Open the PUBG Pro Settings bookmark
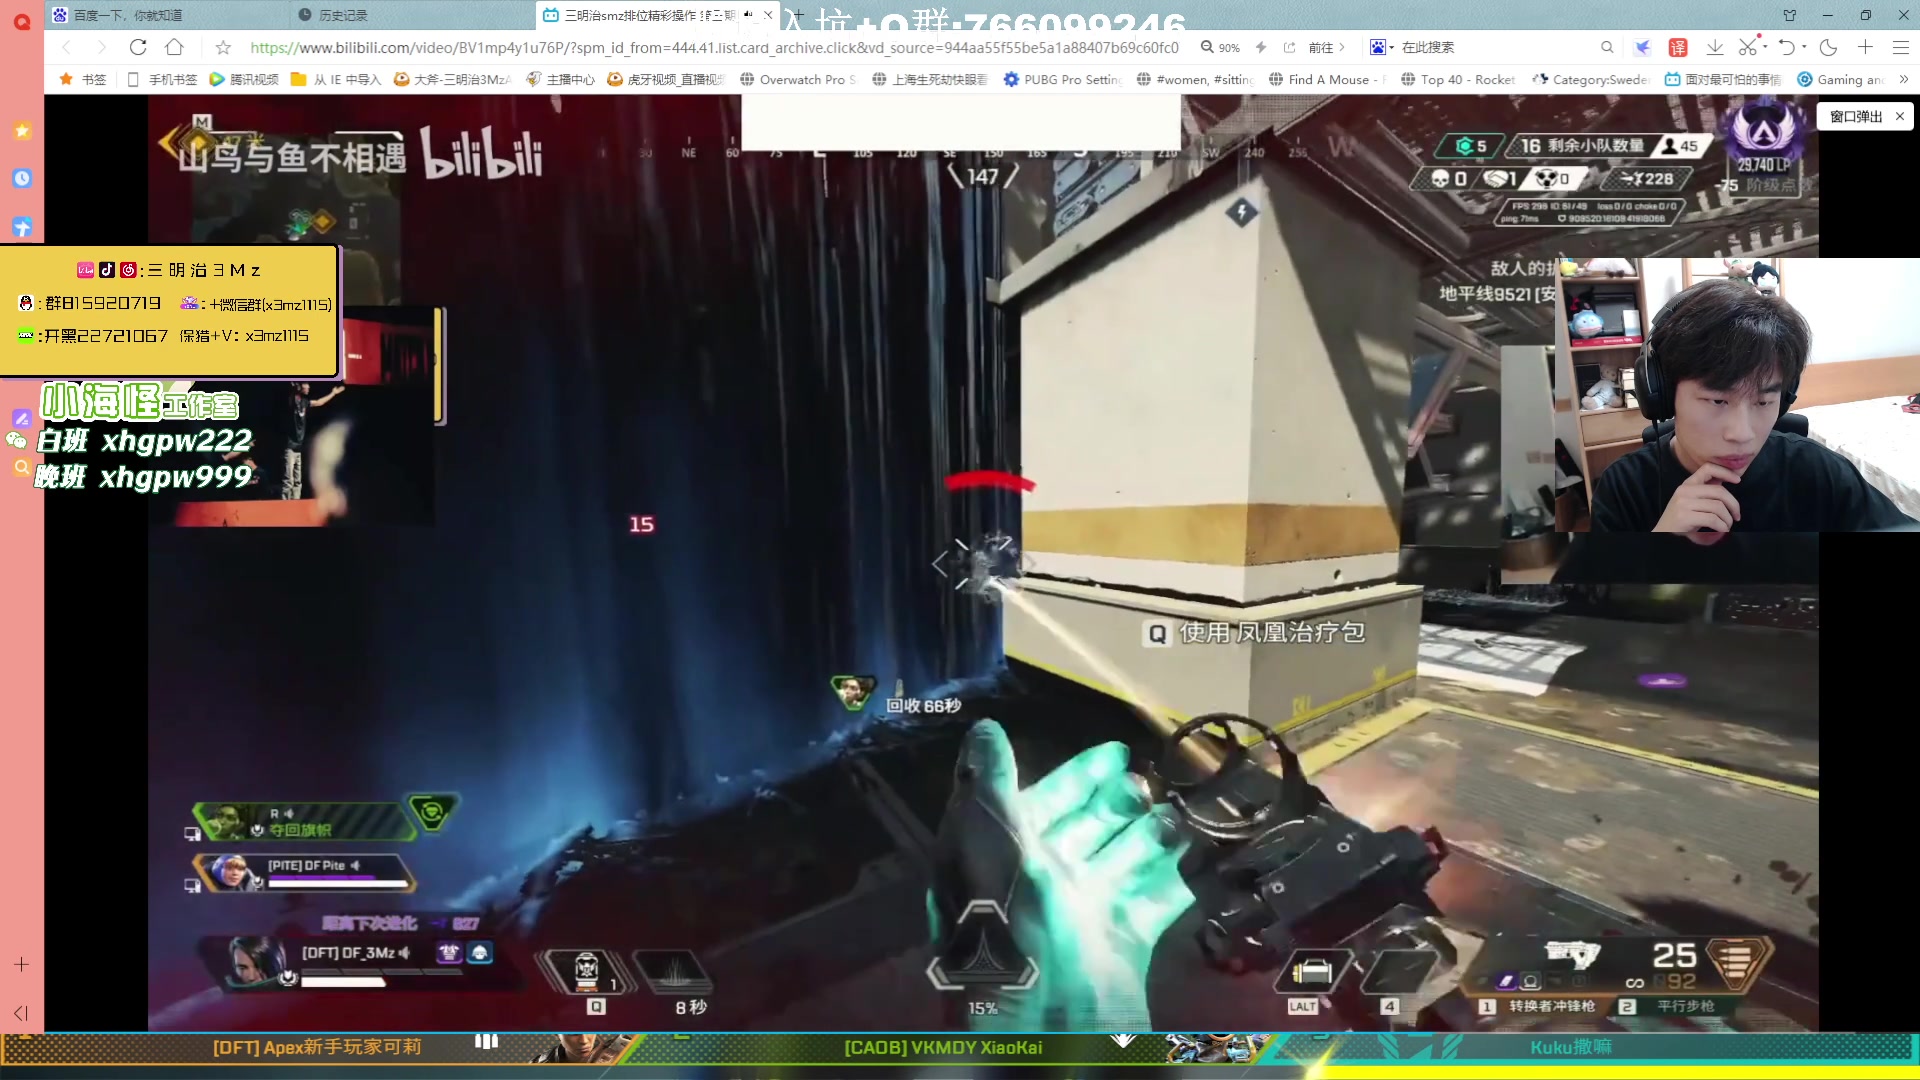Image resolution: width=1920 pixels, height=1080 pixels. (1063, 79)
